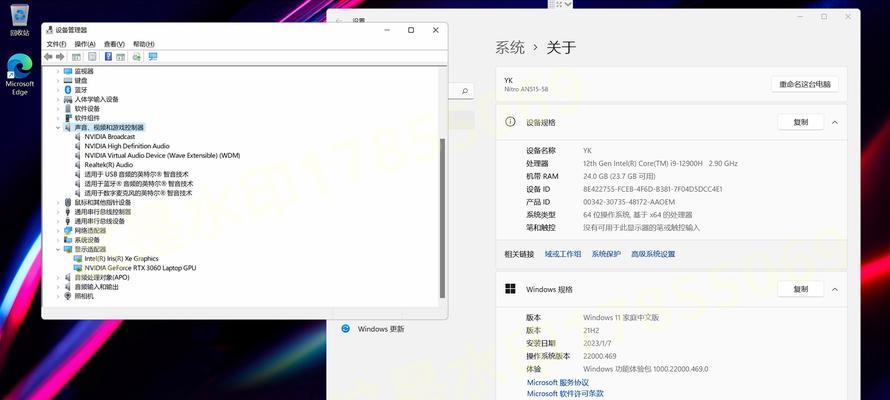890x400 pixels.
Task: Click 复制 in the Windows 规格 section
Action: click(x=800, y=289)
